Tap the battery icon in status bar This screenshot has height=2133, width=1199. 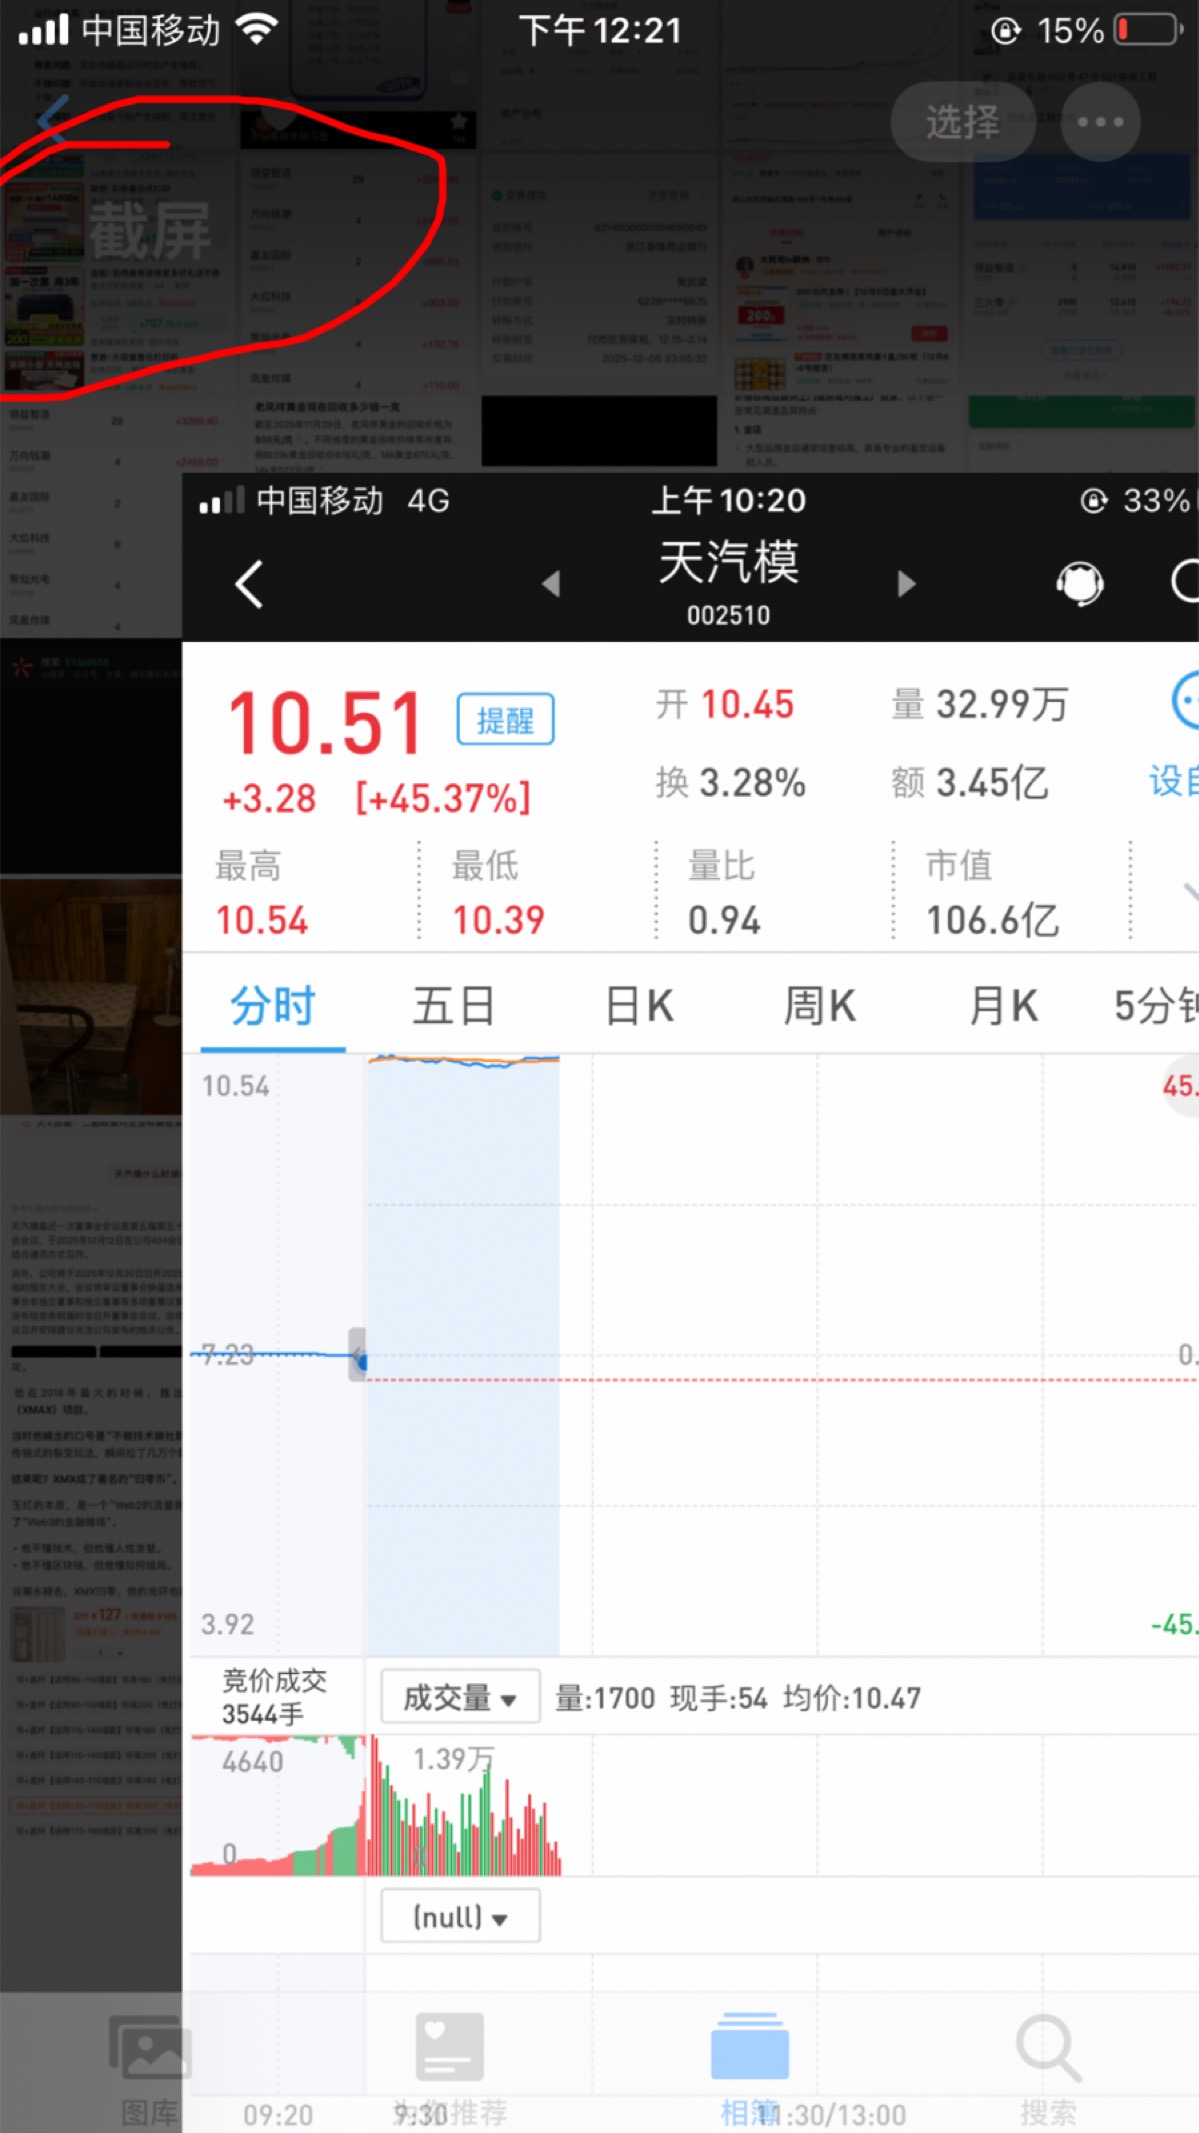click(x=1148, y=30)
